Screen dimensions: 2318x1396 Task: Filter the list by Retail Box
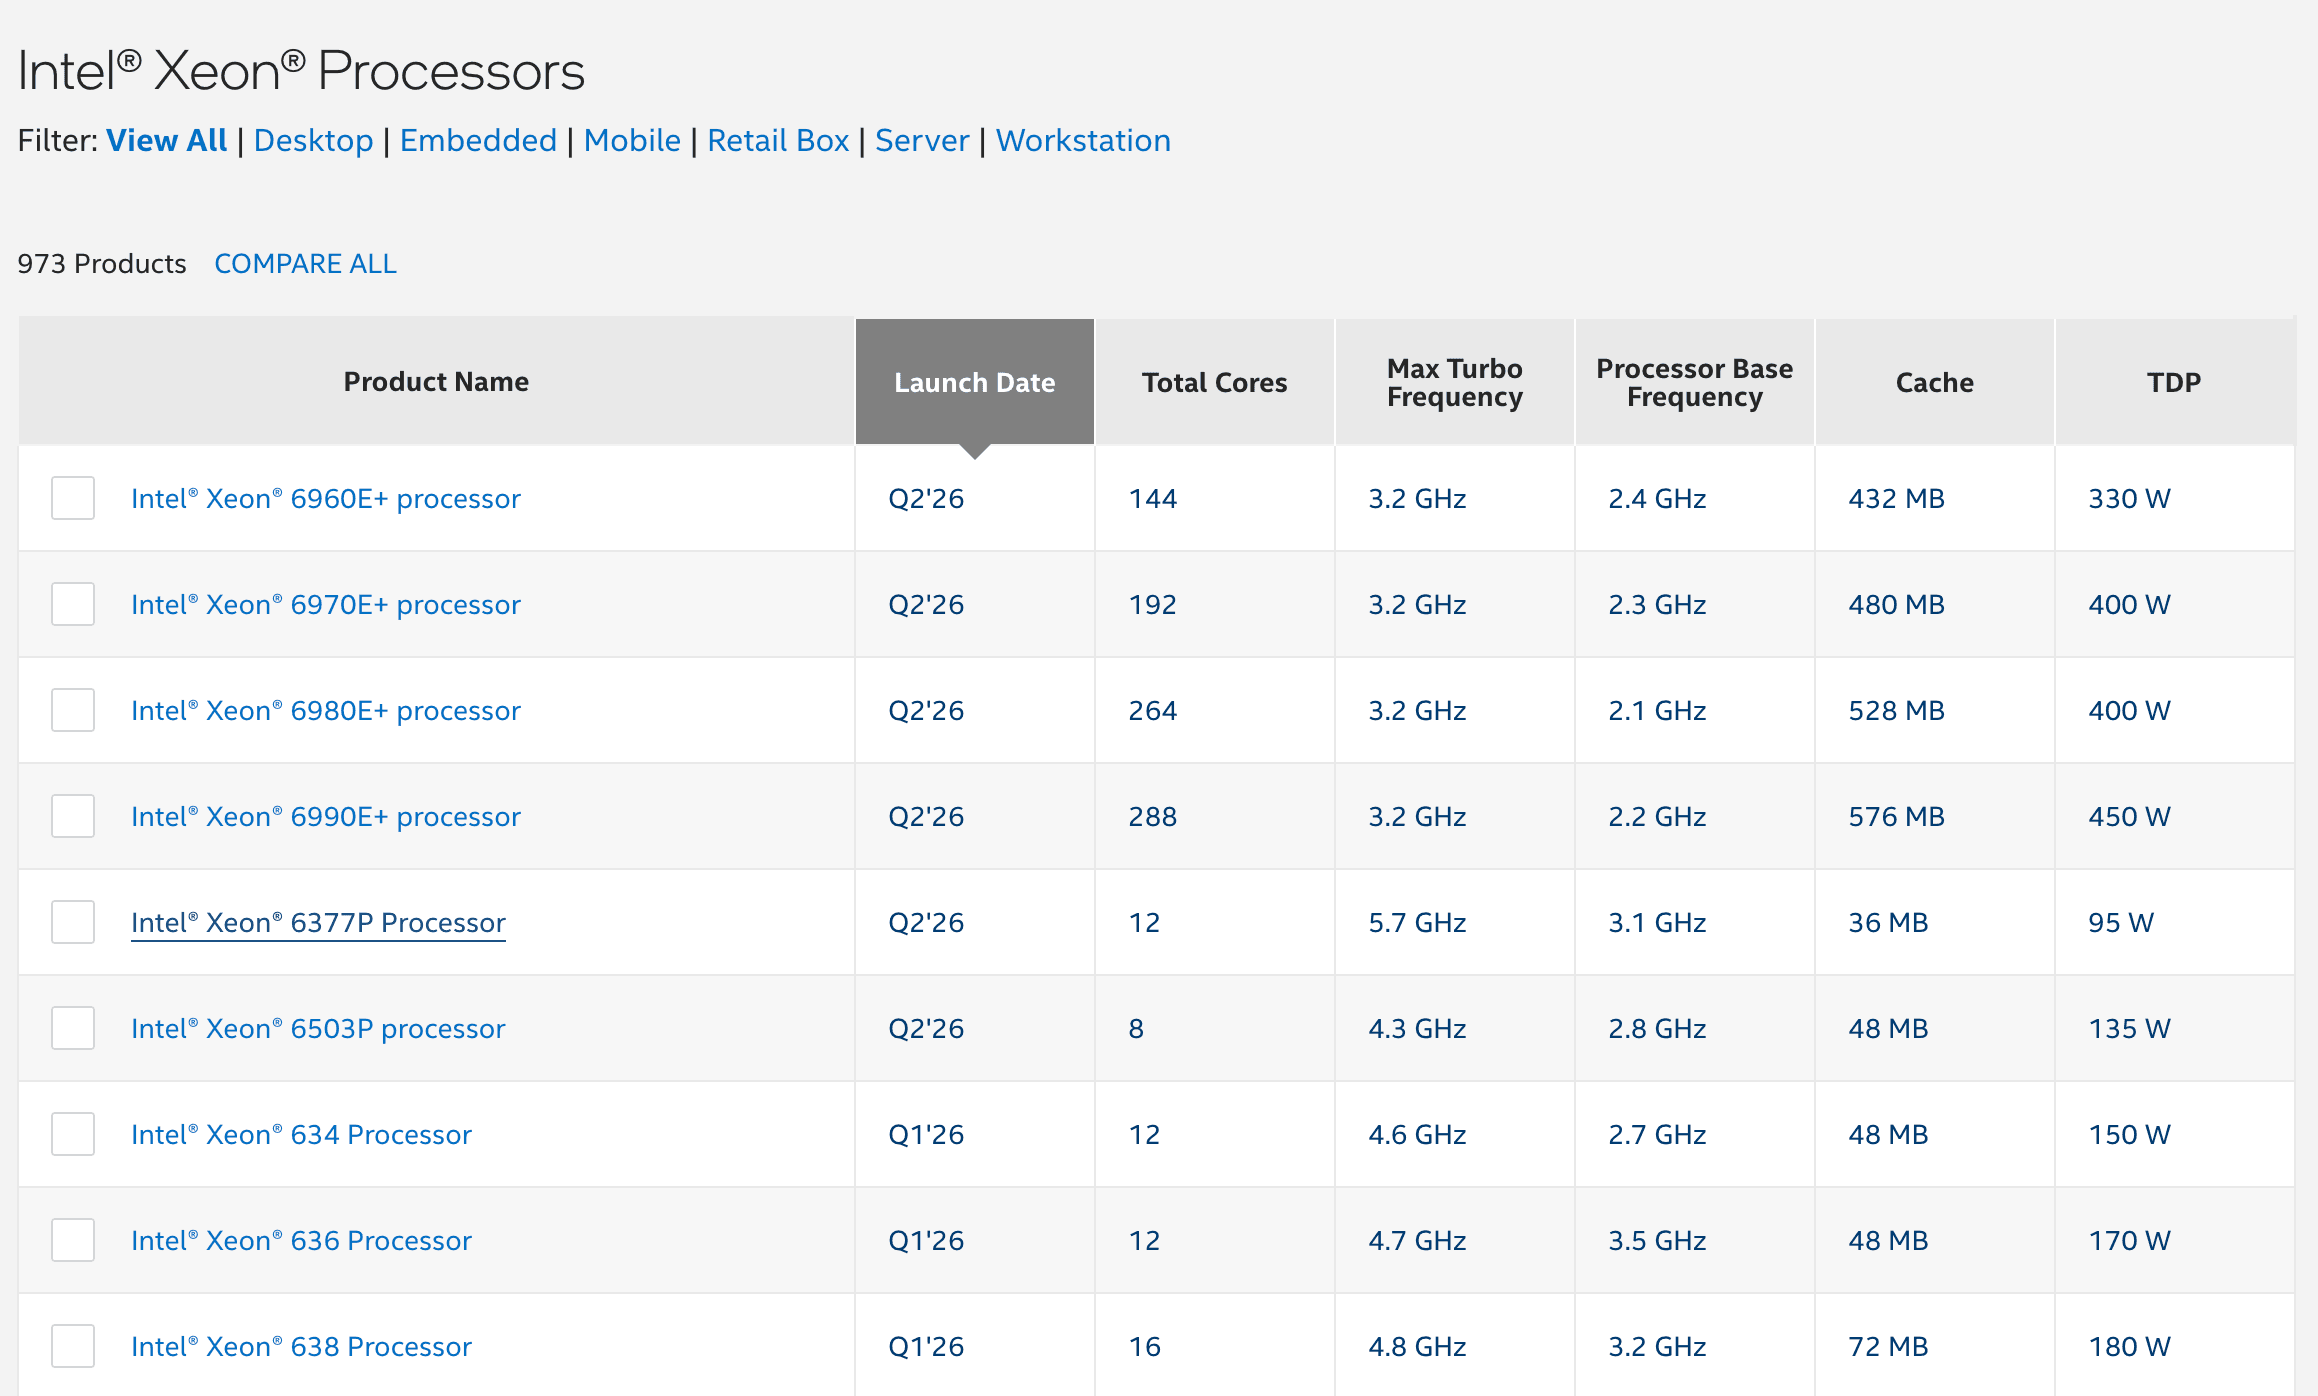(x=778, y=140)
